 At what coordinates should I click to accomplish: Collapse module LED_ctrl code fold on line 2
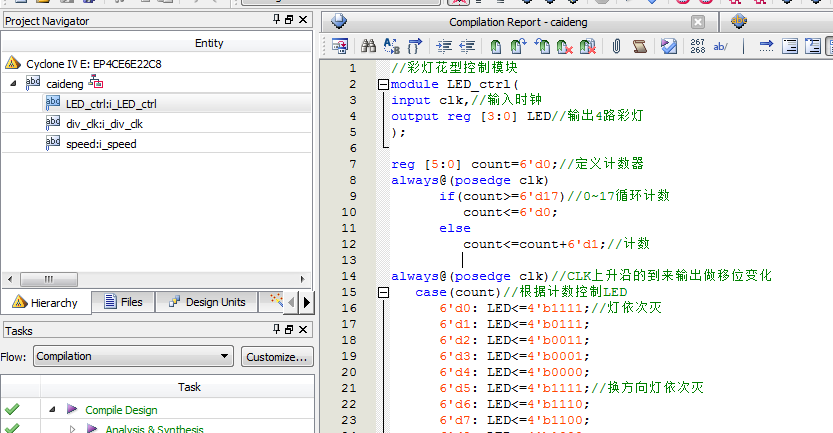382,85
